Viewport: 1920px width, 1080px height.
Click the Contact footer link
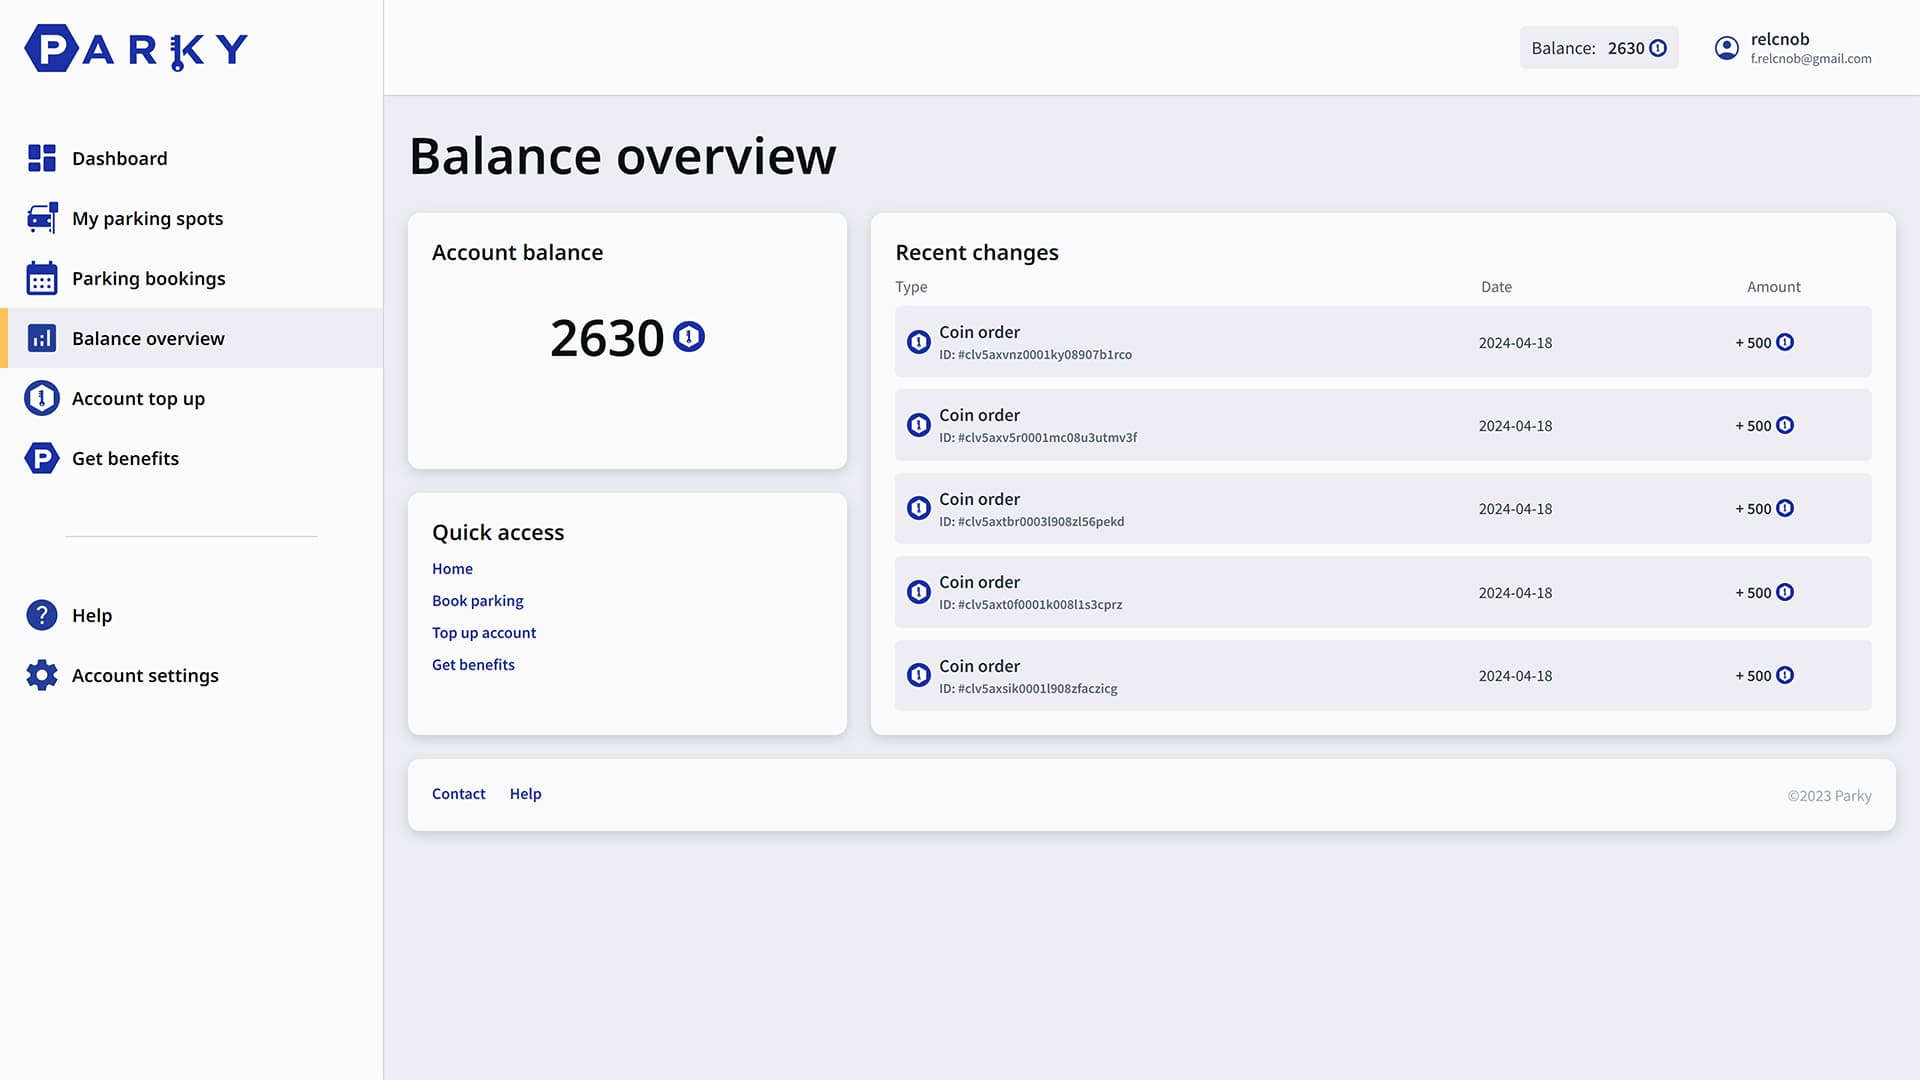(459, 794)
